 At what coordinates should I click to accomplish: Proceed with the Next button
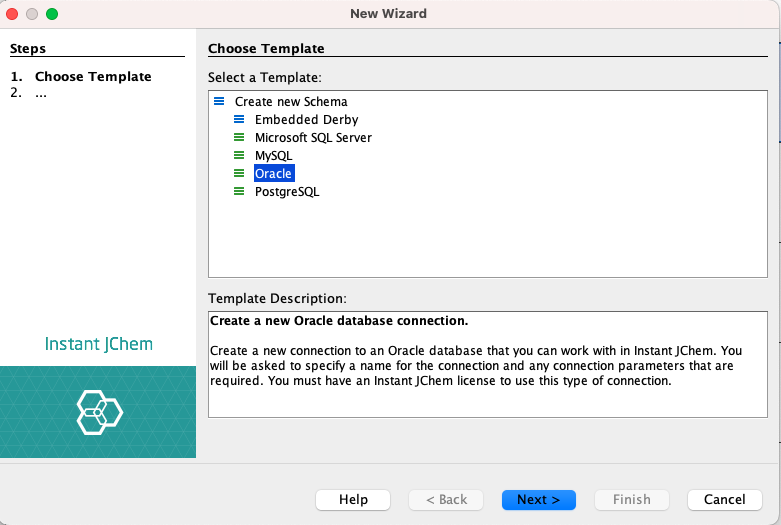point(538,499)
